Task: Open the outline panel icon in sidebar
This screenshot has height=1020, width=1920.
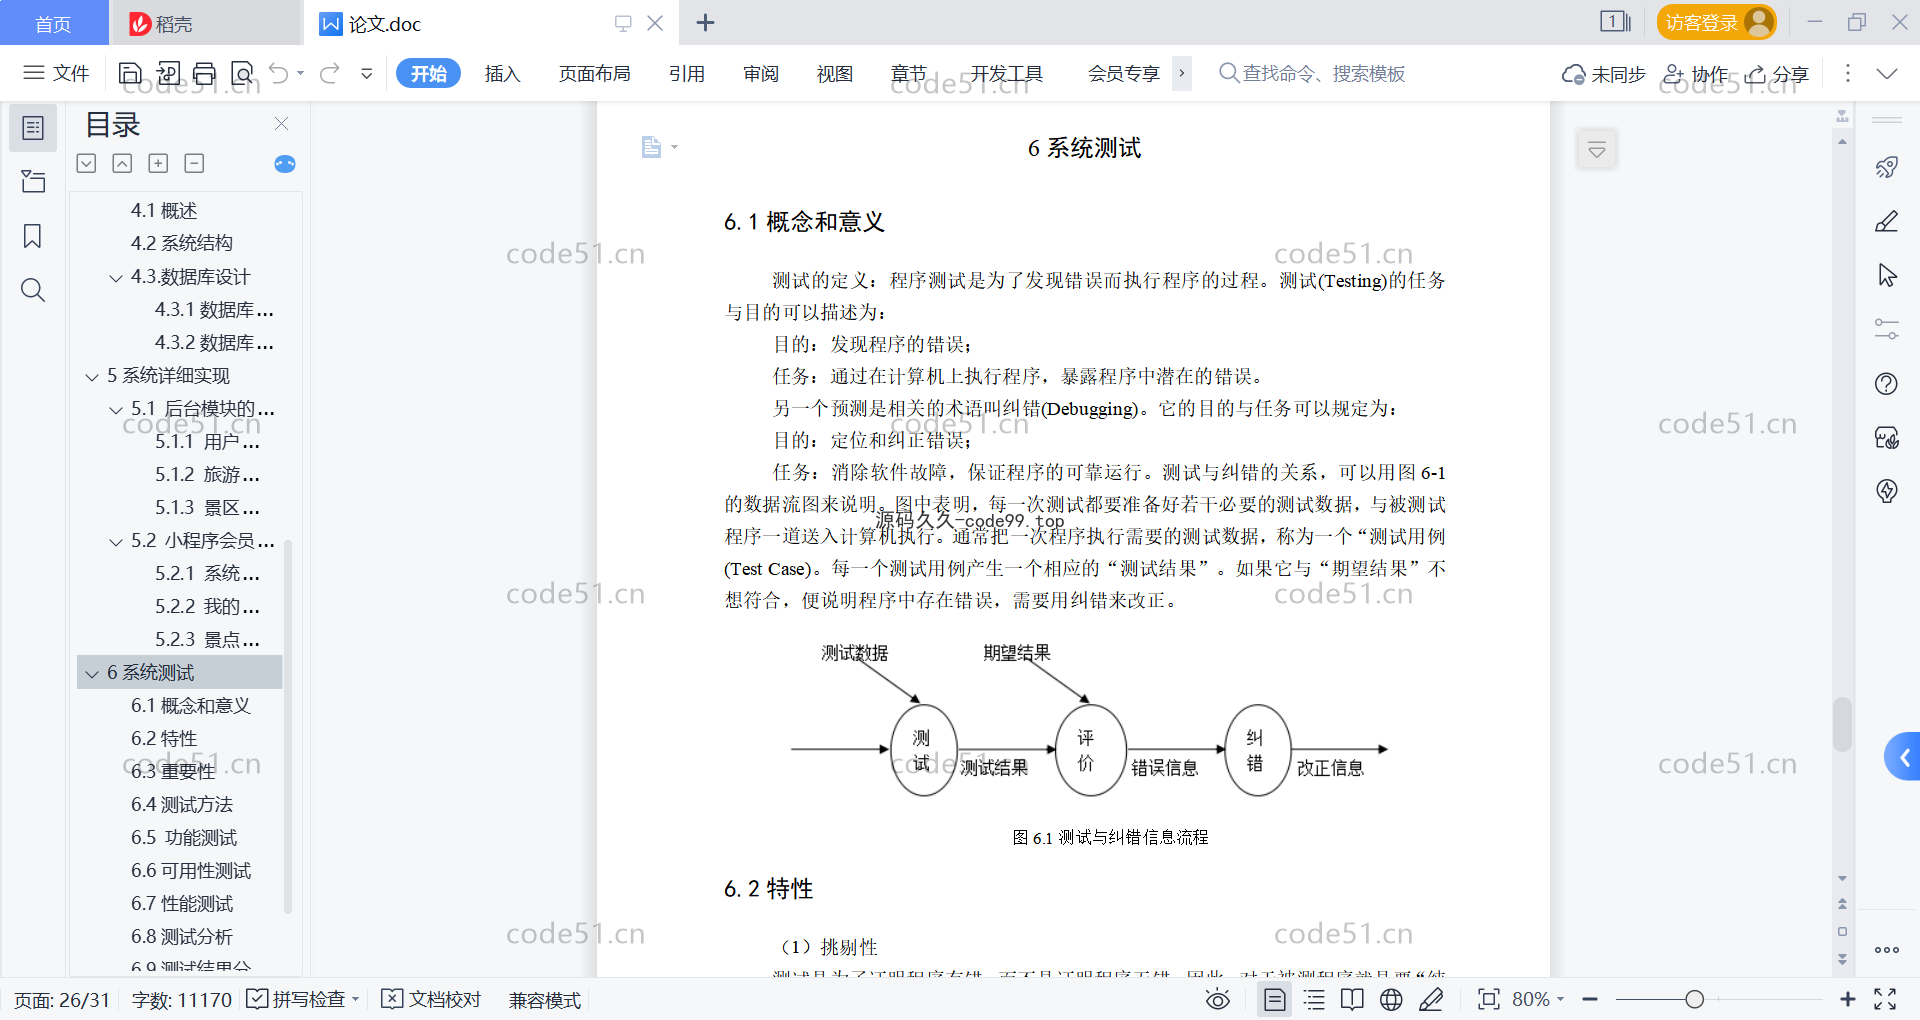Action: pos(33,128)
